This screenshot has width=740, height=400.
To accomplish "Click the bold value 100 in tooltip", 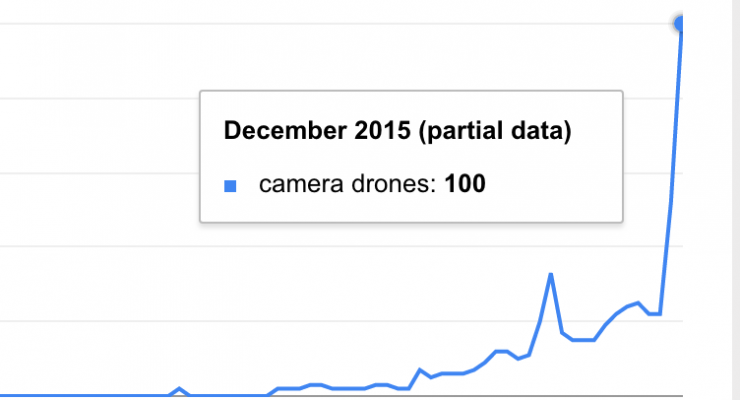I will [x=465, y=183].
